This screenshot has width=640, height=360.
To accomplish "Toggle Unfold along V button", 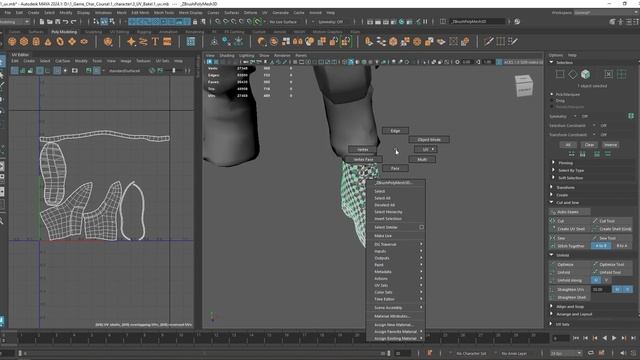I will [607, 280].
